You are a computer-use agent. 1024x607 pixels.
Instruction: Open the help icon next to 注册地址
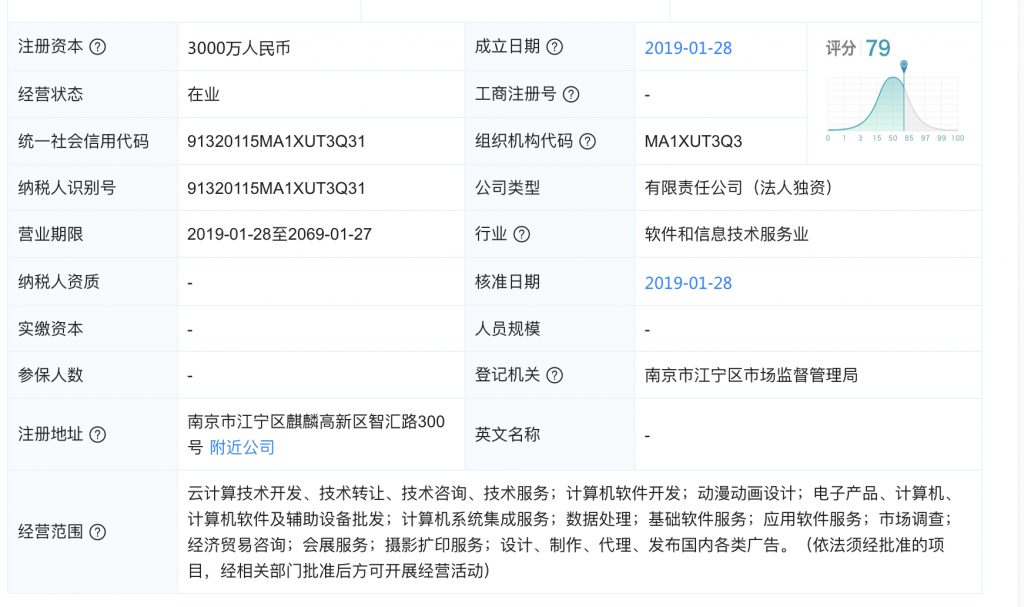[x=98, y=435]
